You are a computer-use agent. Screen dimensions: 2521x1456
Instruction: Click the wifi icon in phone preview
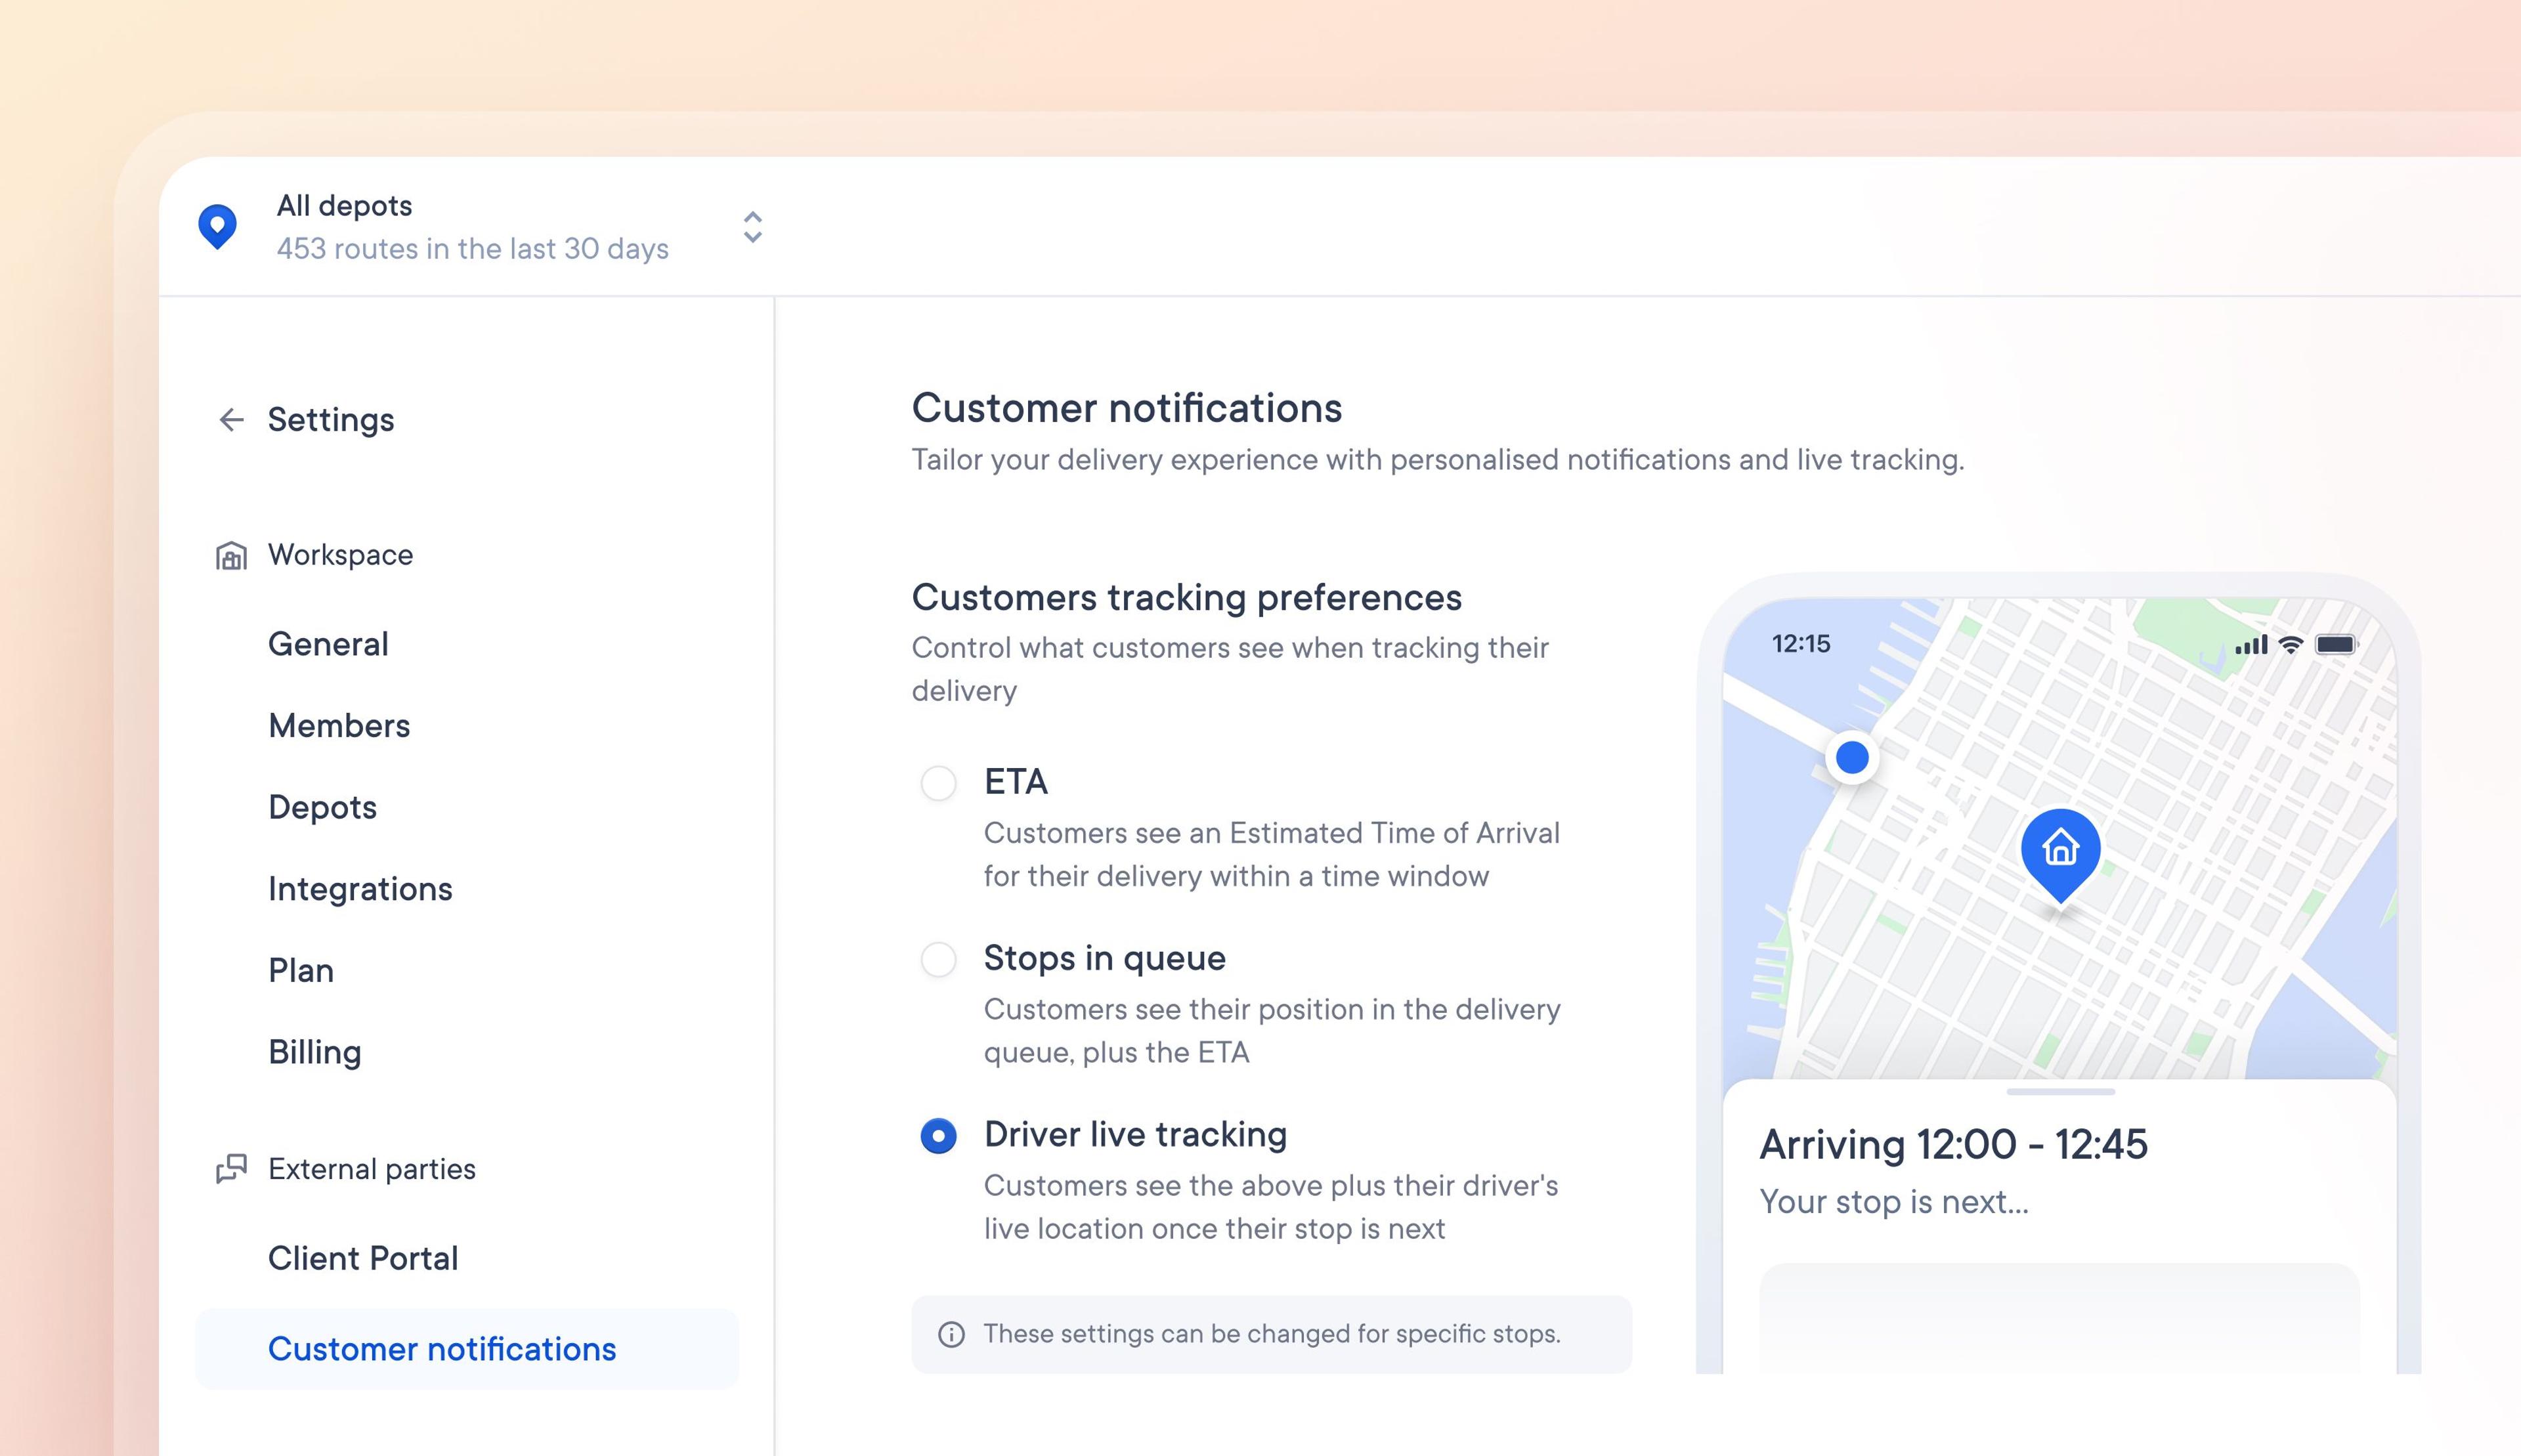click(x=2290, y=645)
